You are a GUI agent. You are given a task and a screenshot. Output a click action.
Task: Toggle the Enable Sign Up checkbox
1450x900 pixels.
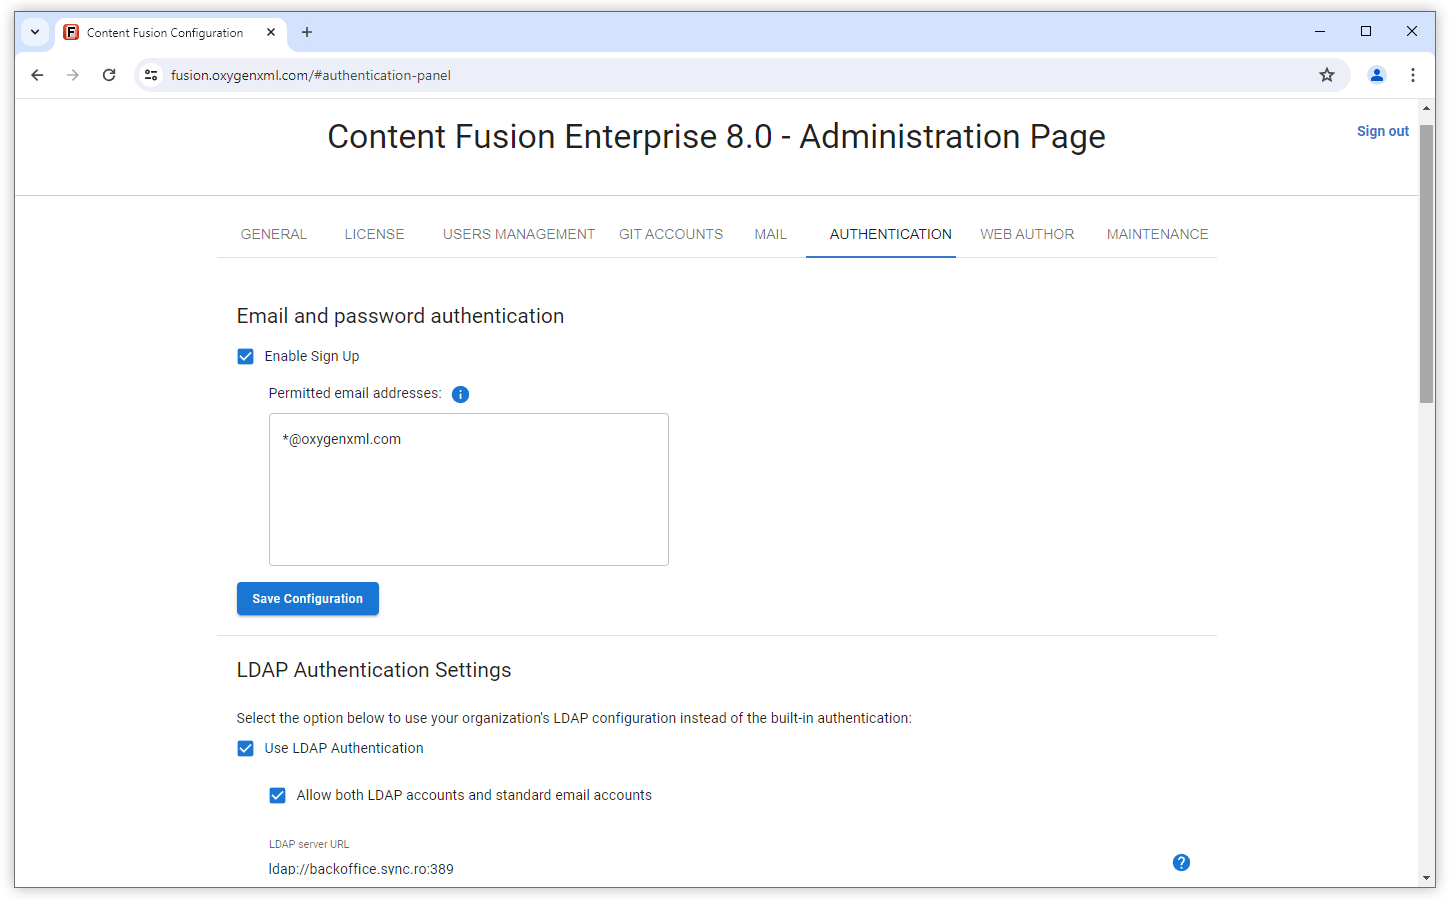(x=245, y=356)
